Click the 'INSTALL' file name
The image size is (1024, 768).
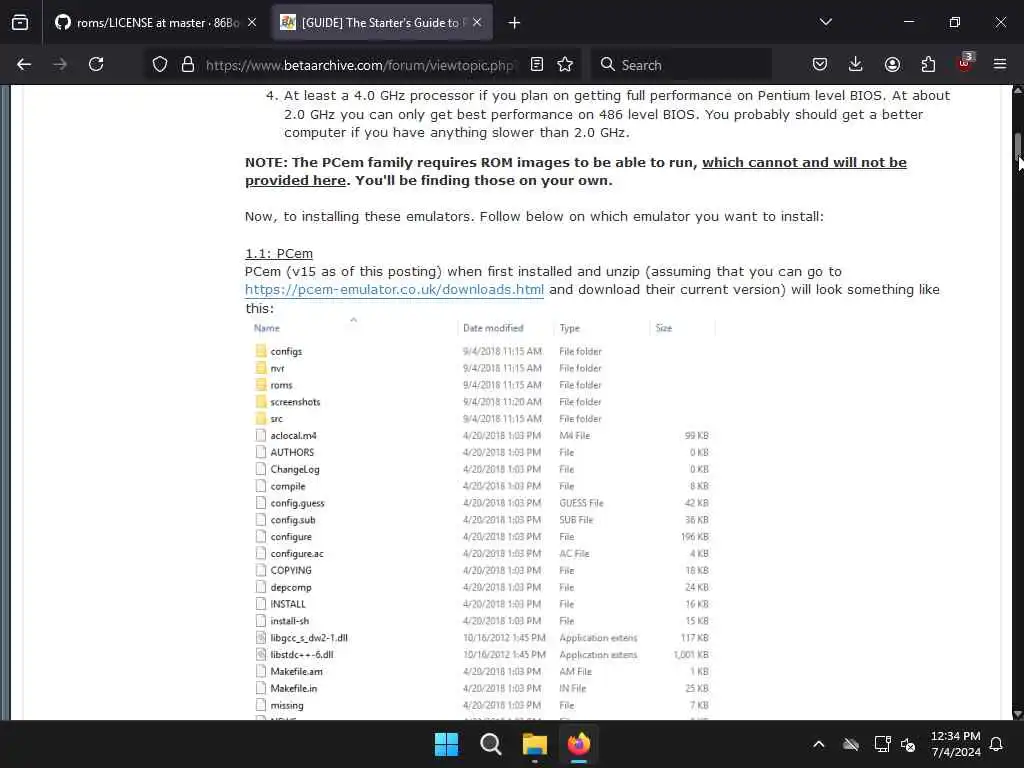(x=288, y=604)
